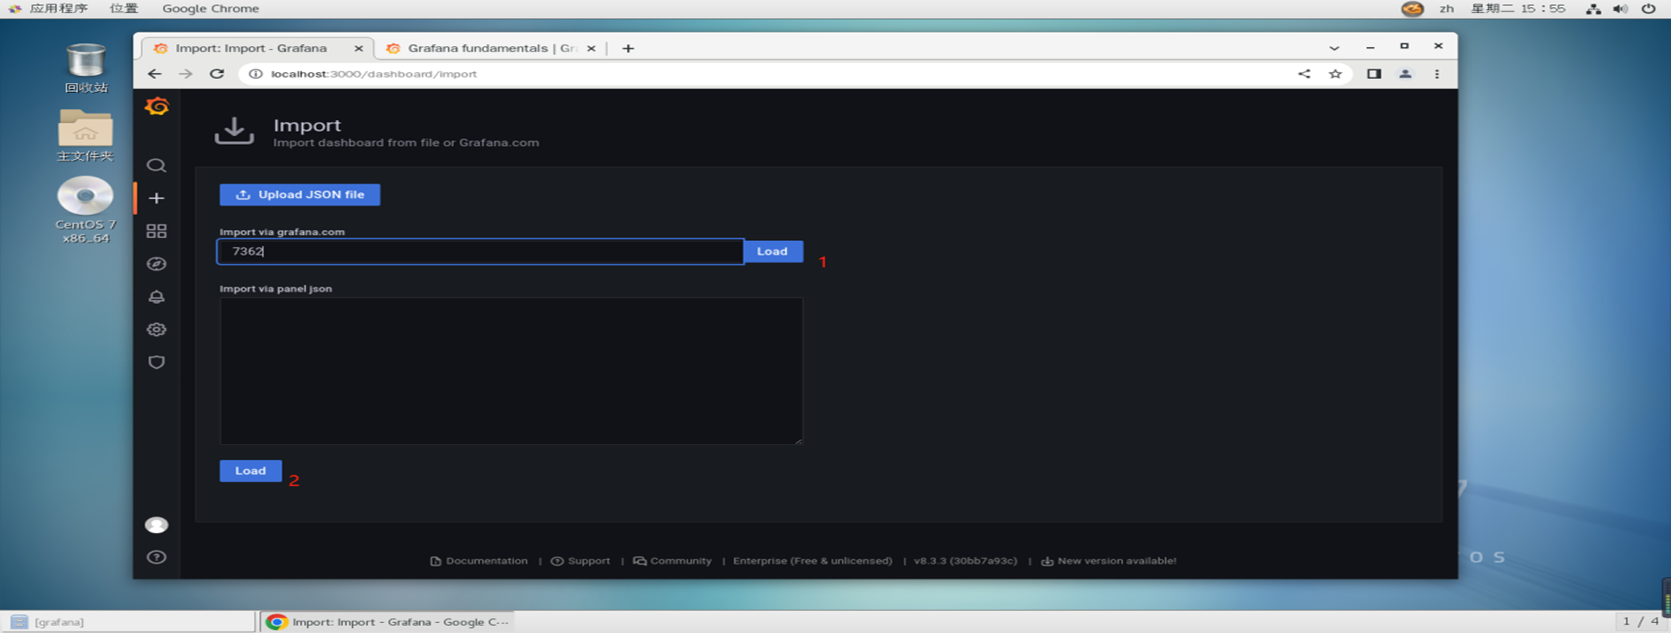The height and width of the screenshot is (633, 1671).
Task: Open the Create plus sidebar icon
Action: pos(156,198)
